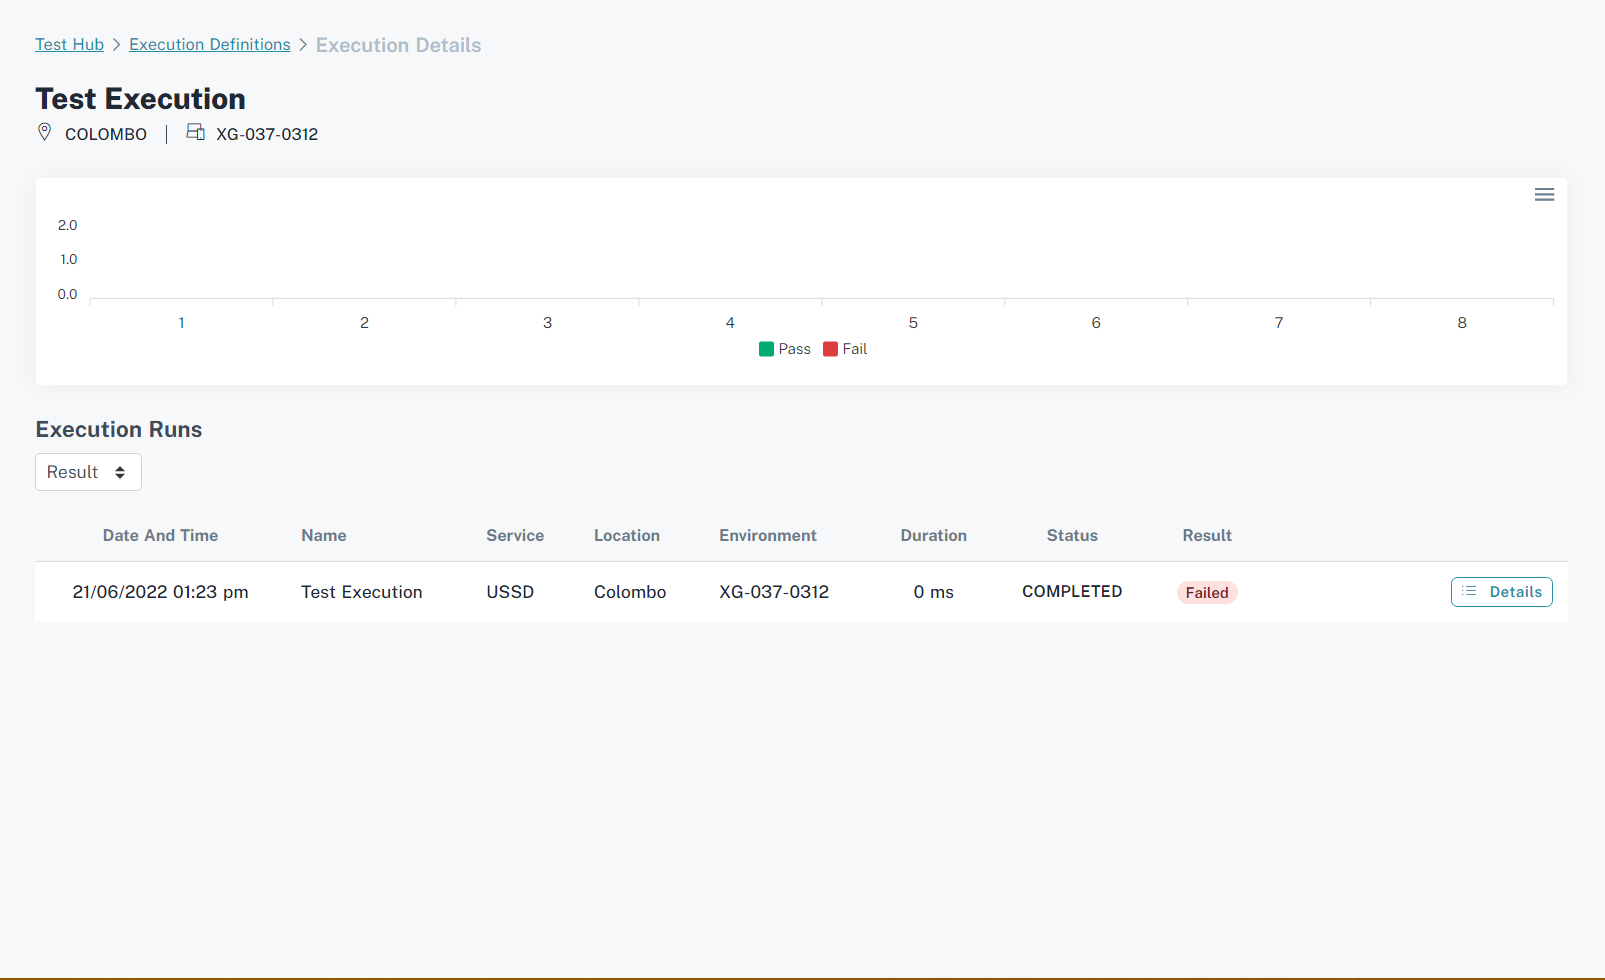The image size is (1605, 980).
Task: Select the 21/06/2022 01:23 pm run row
Action: [x=160, y=592]
